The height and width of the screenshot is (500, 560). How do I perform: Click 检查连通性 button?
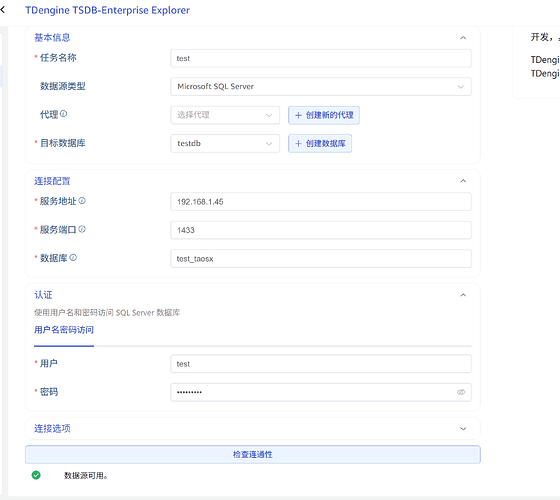(x=252, y=454)
